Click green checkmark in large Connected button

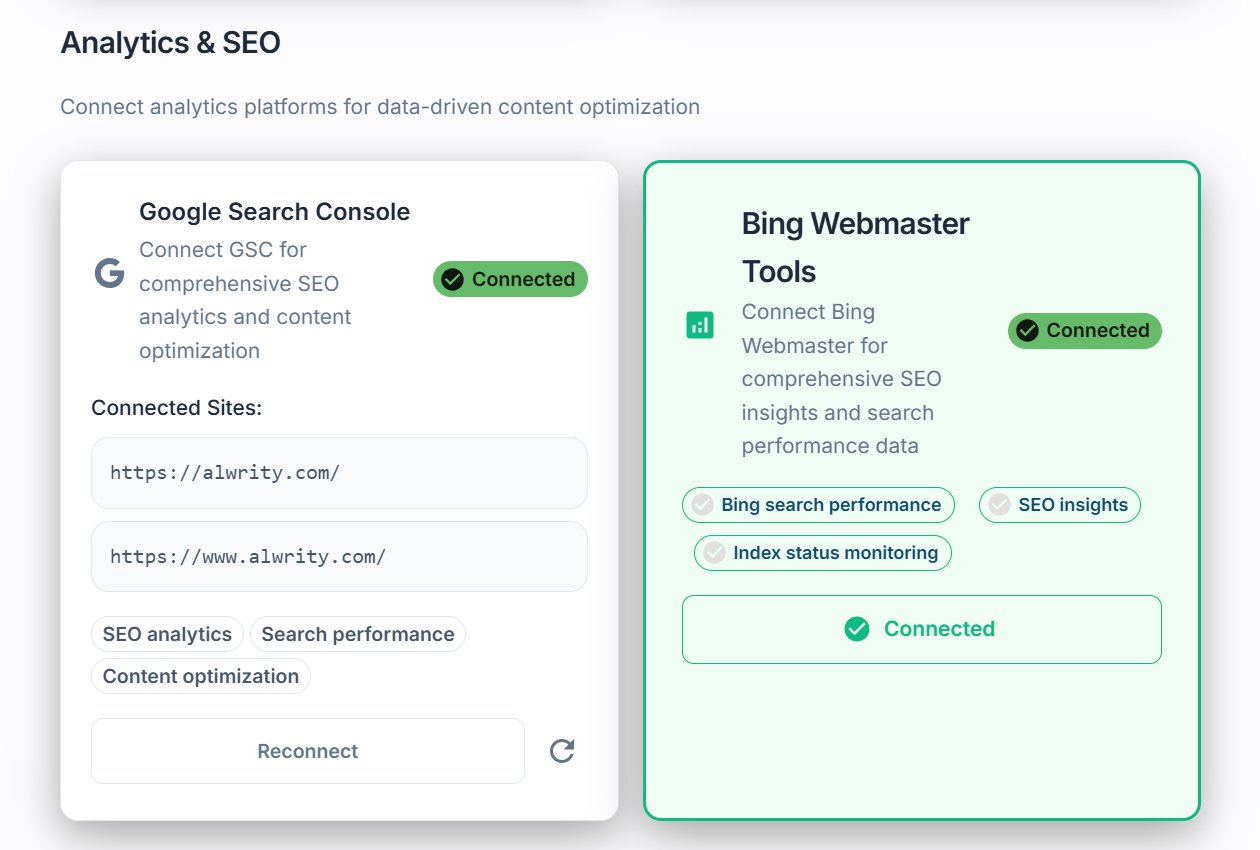(857, 629)
